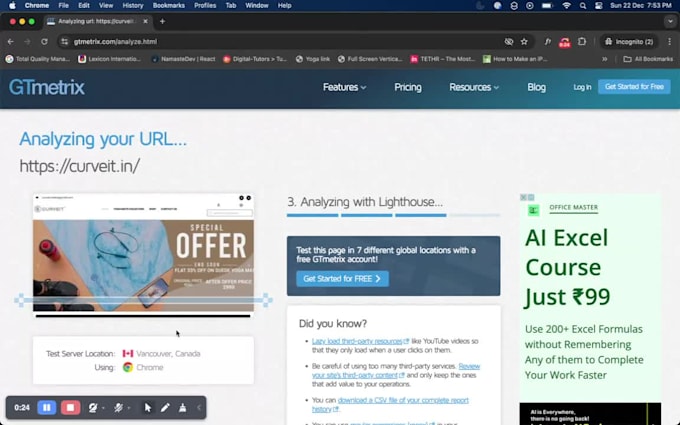
Task: Open the Blog link
Action: tap(536, 87)
